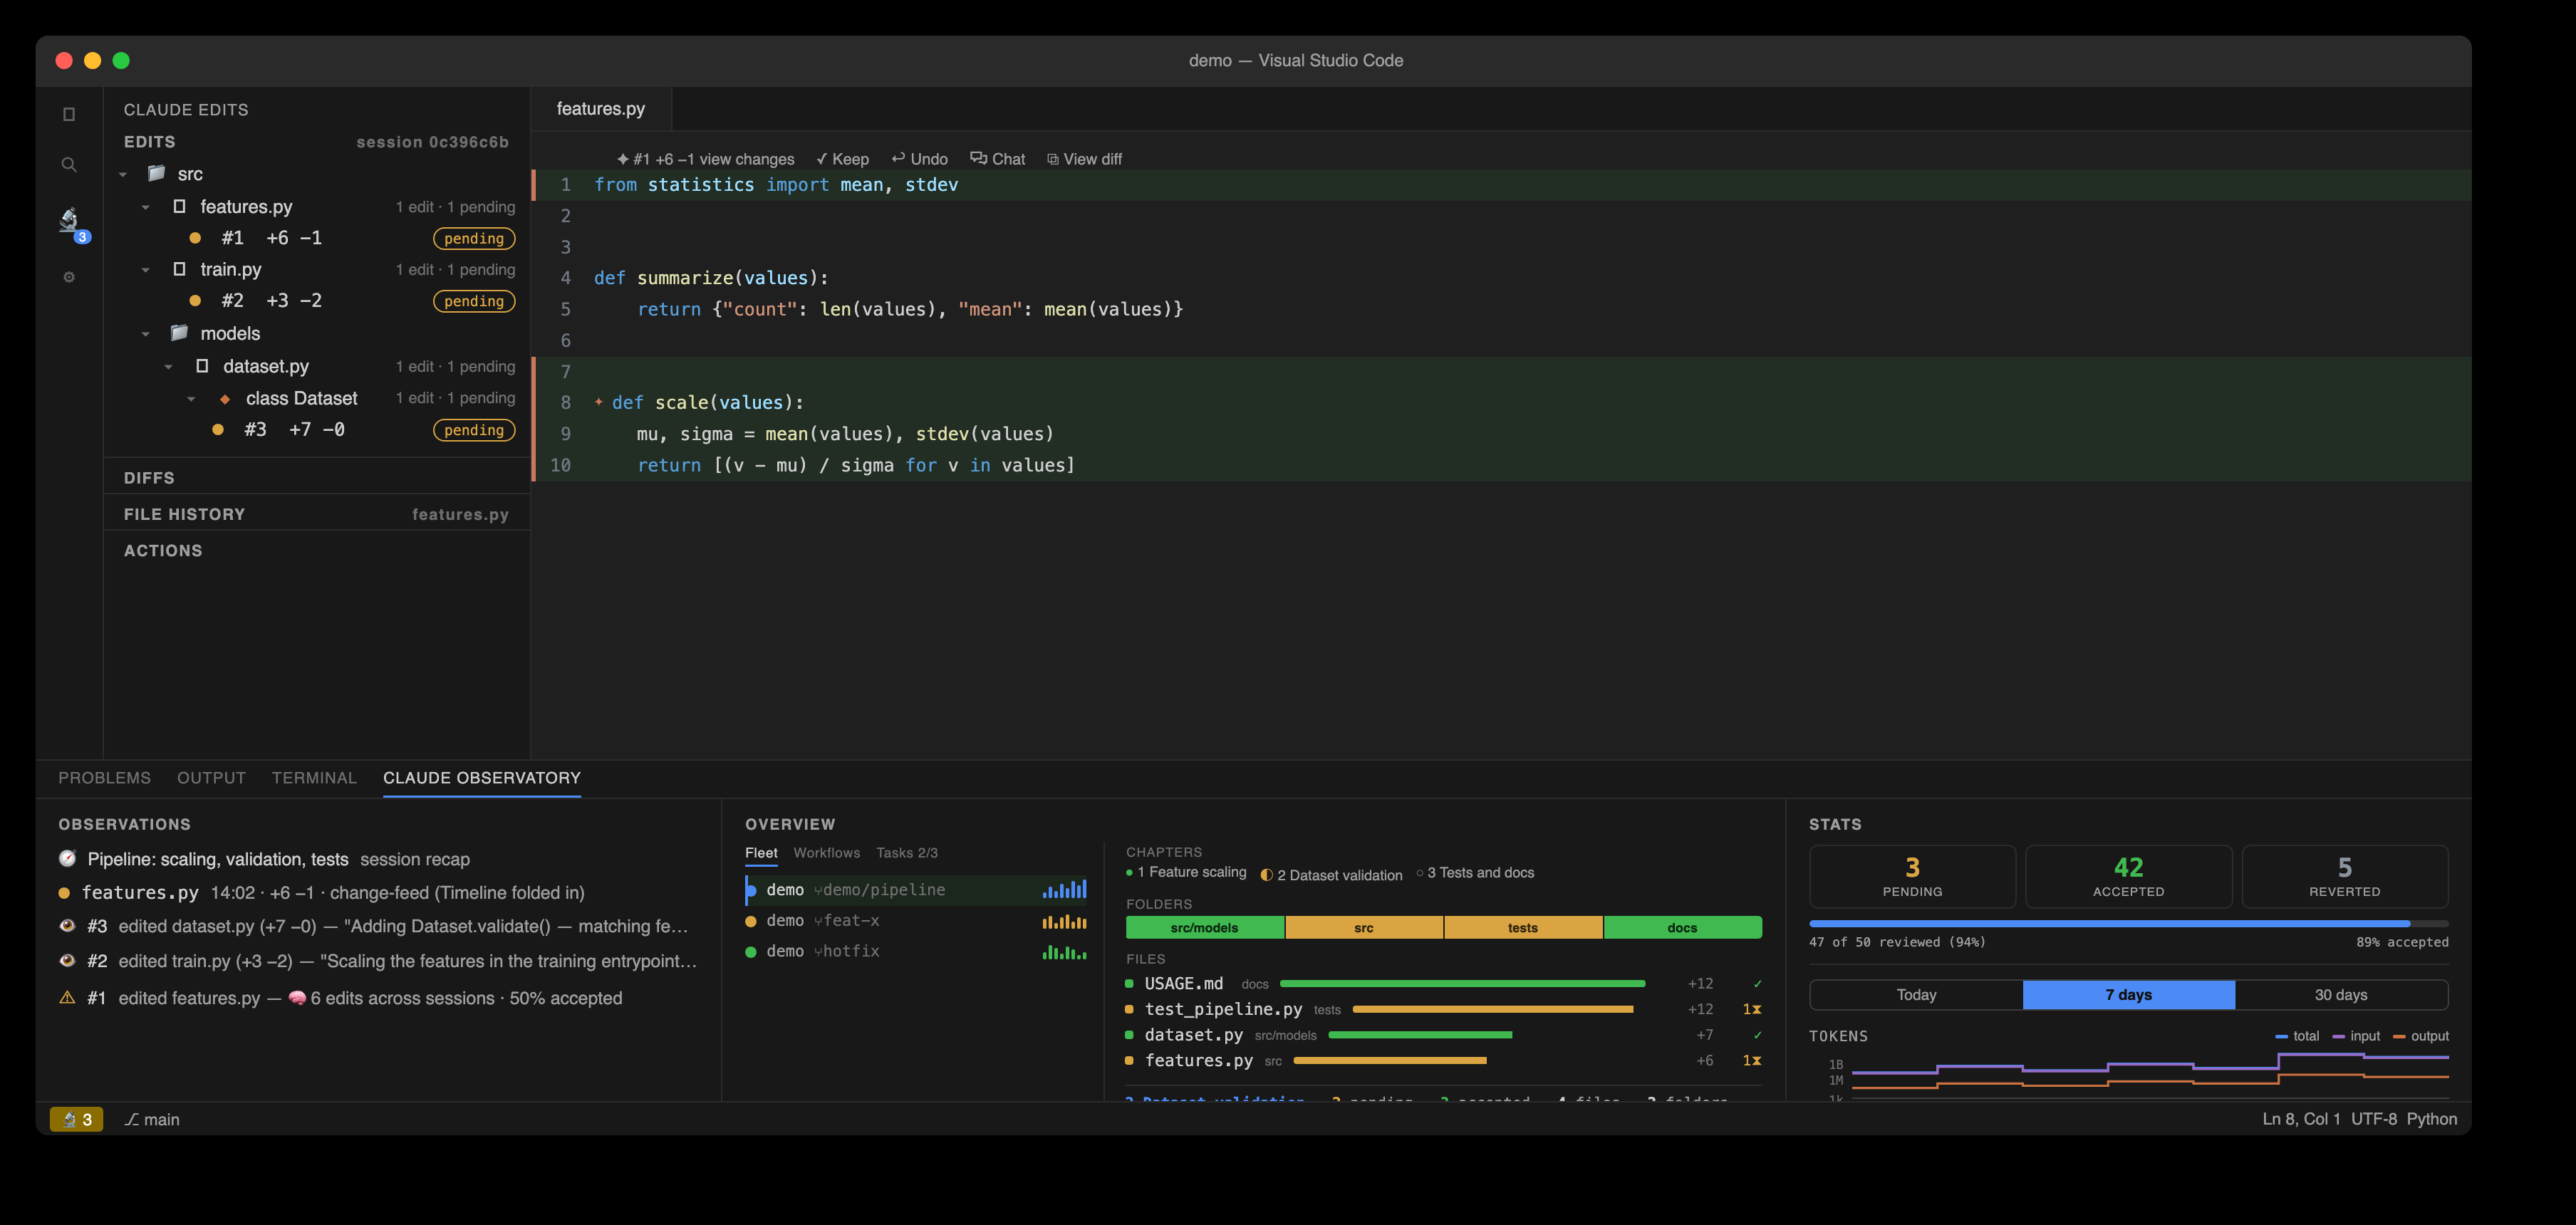Collapse the class Dataset node chevron

pyautogui.click(x=192, y=399)
